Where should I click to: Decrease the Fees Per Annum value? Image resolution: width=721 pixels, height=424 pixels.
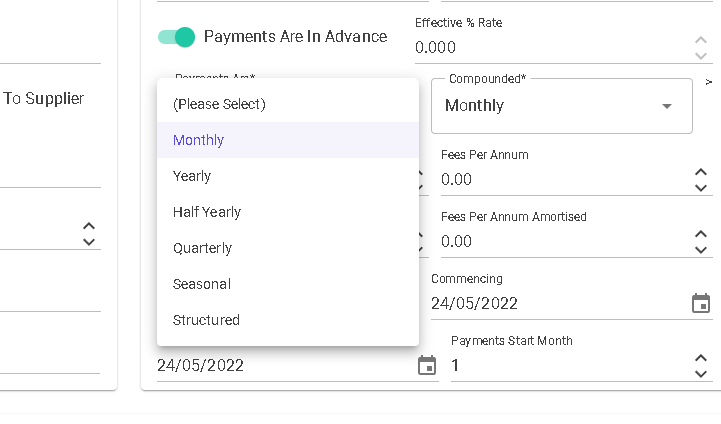click(700, 188)
